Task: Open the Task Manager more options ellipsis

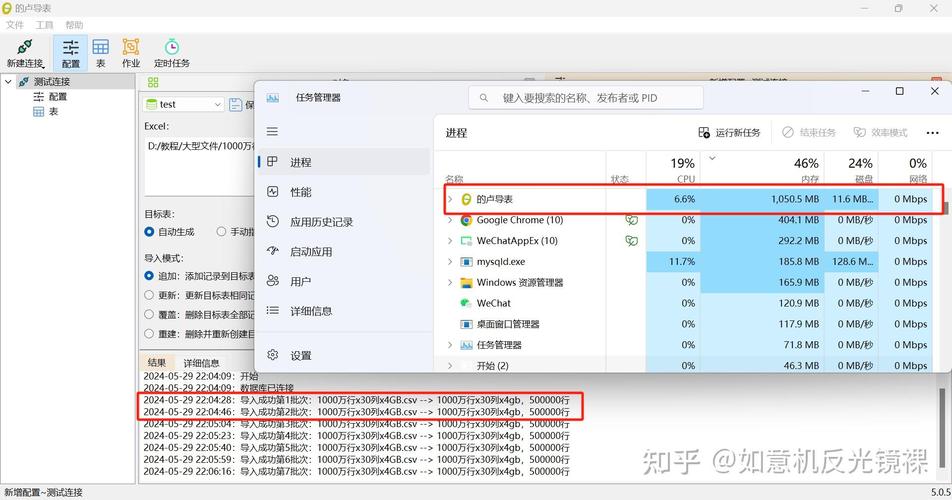Action: (x=933, y=133)
